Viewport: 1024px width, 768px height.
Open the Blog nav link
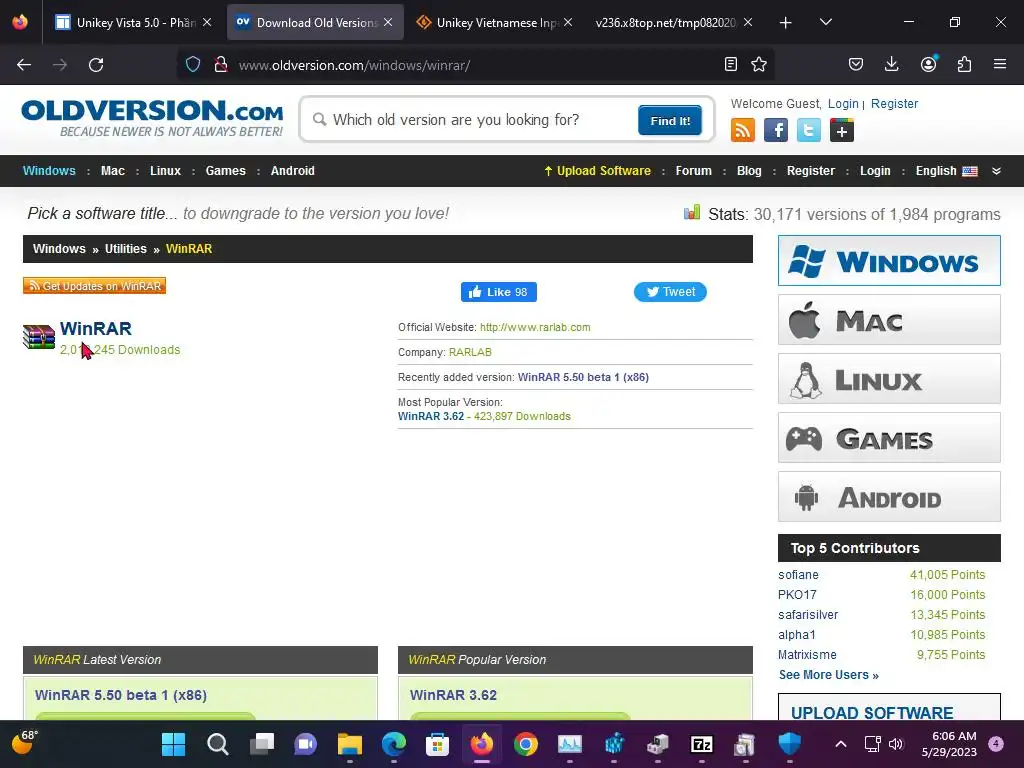(749, 171)
